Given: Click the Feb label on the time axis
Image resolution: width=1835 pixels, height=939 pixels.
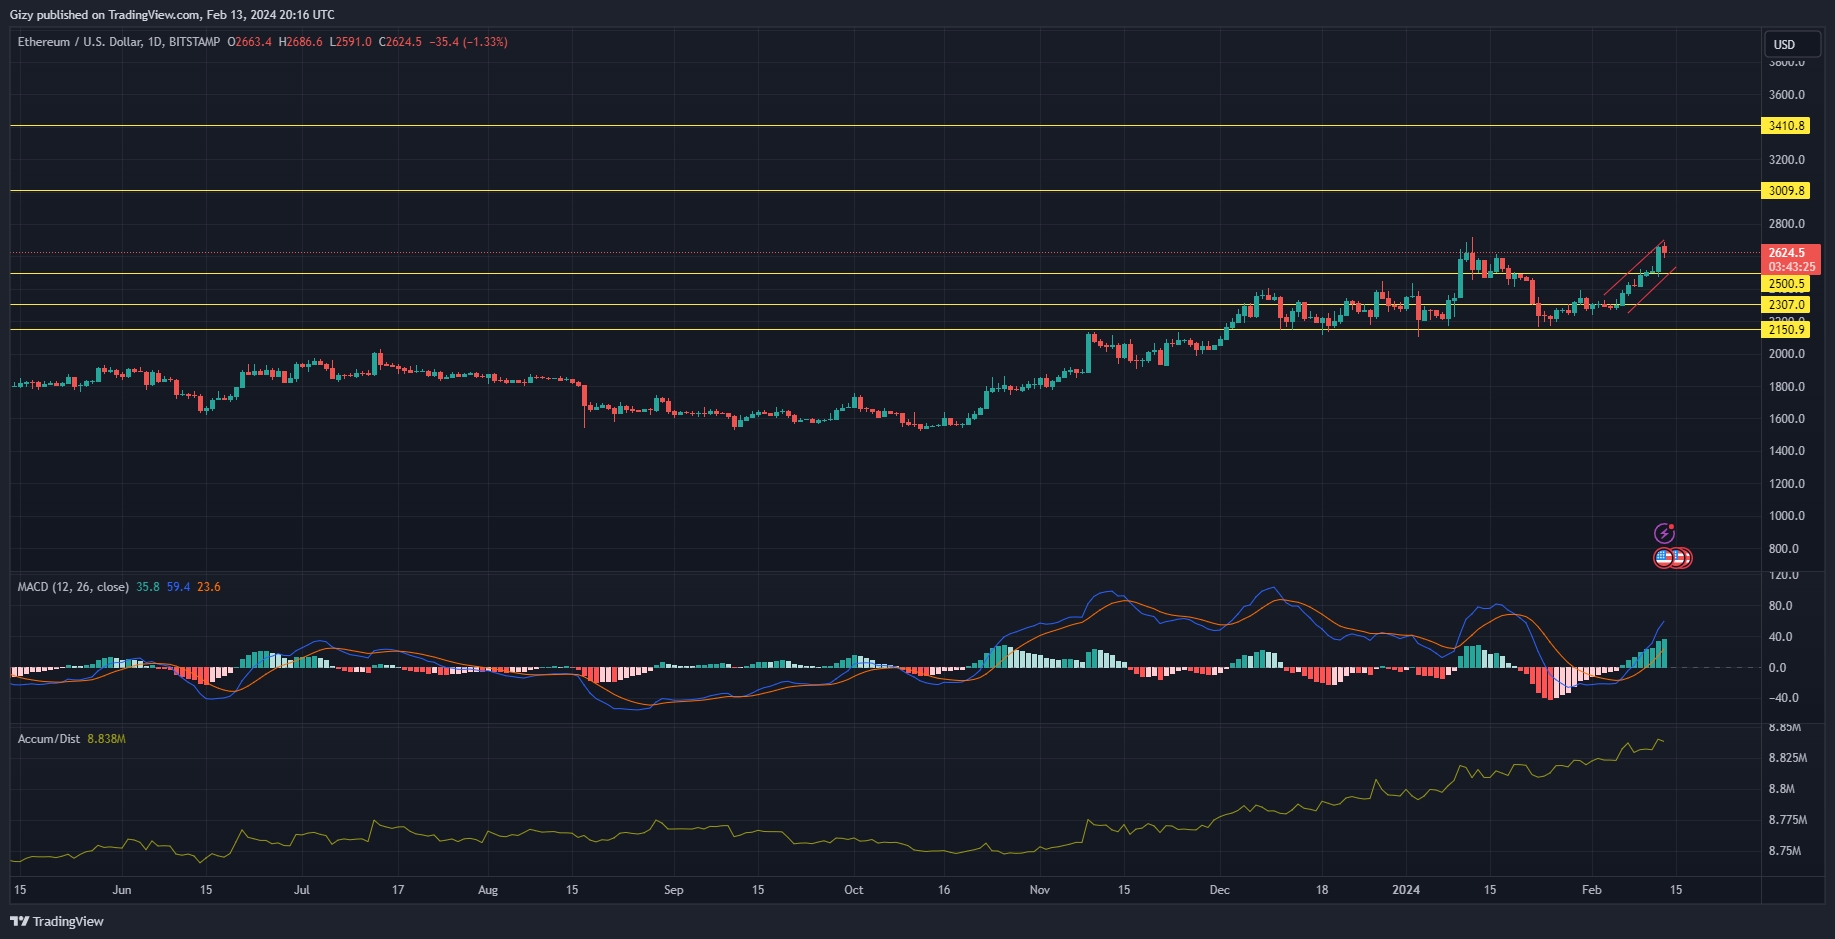Looking at the screenshot, I should click(x=1591, y=890).
